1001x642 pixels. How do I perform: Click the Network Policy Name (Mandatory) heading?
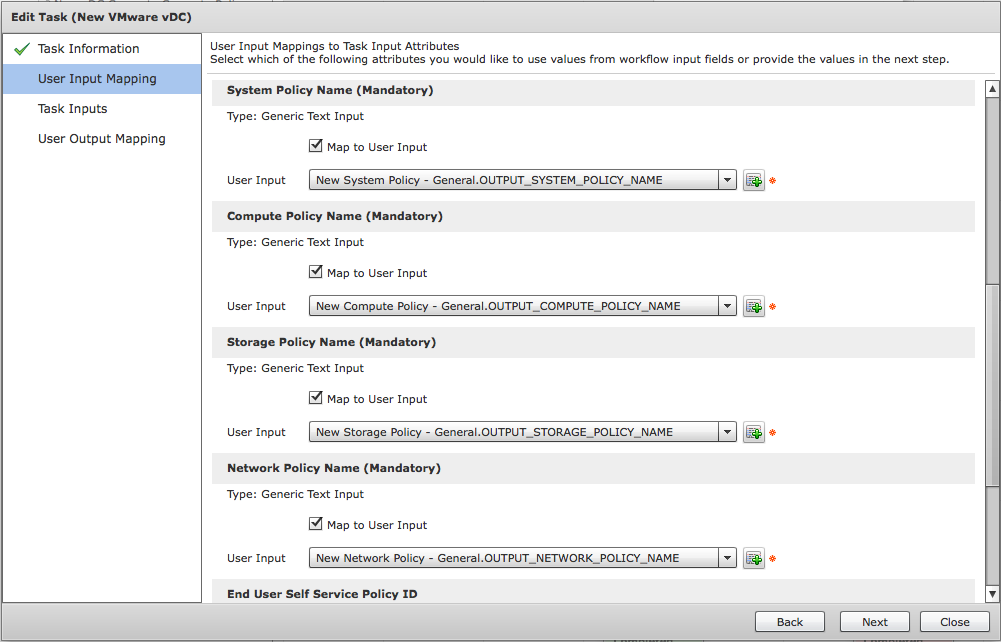pyautogui.click(x=334, y=468)
